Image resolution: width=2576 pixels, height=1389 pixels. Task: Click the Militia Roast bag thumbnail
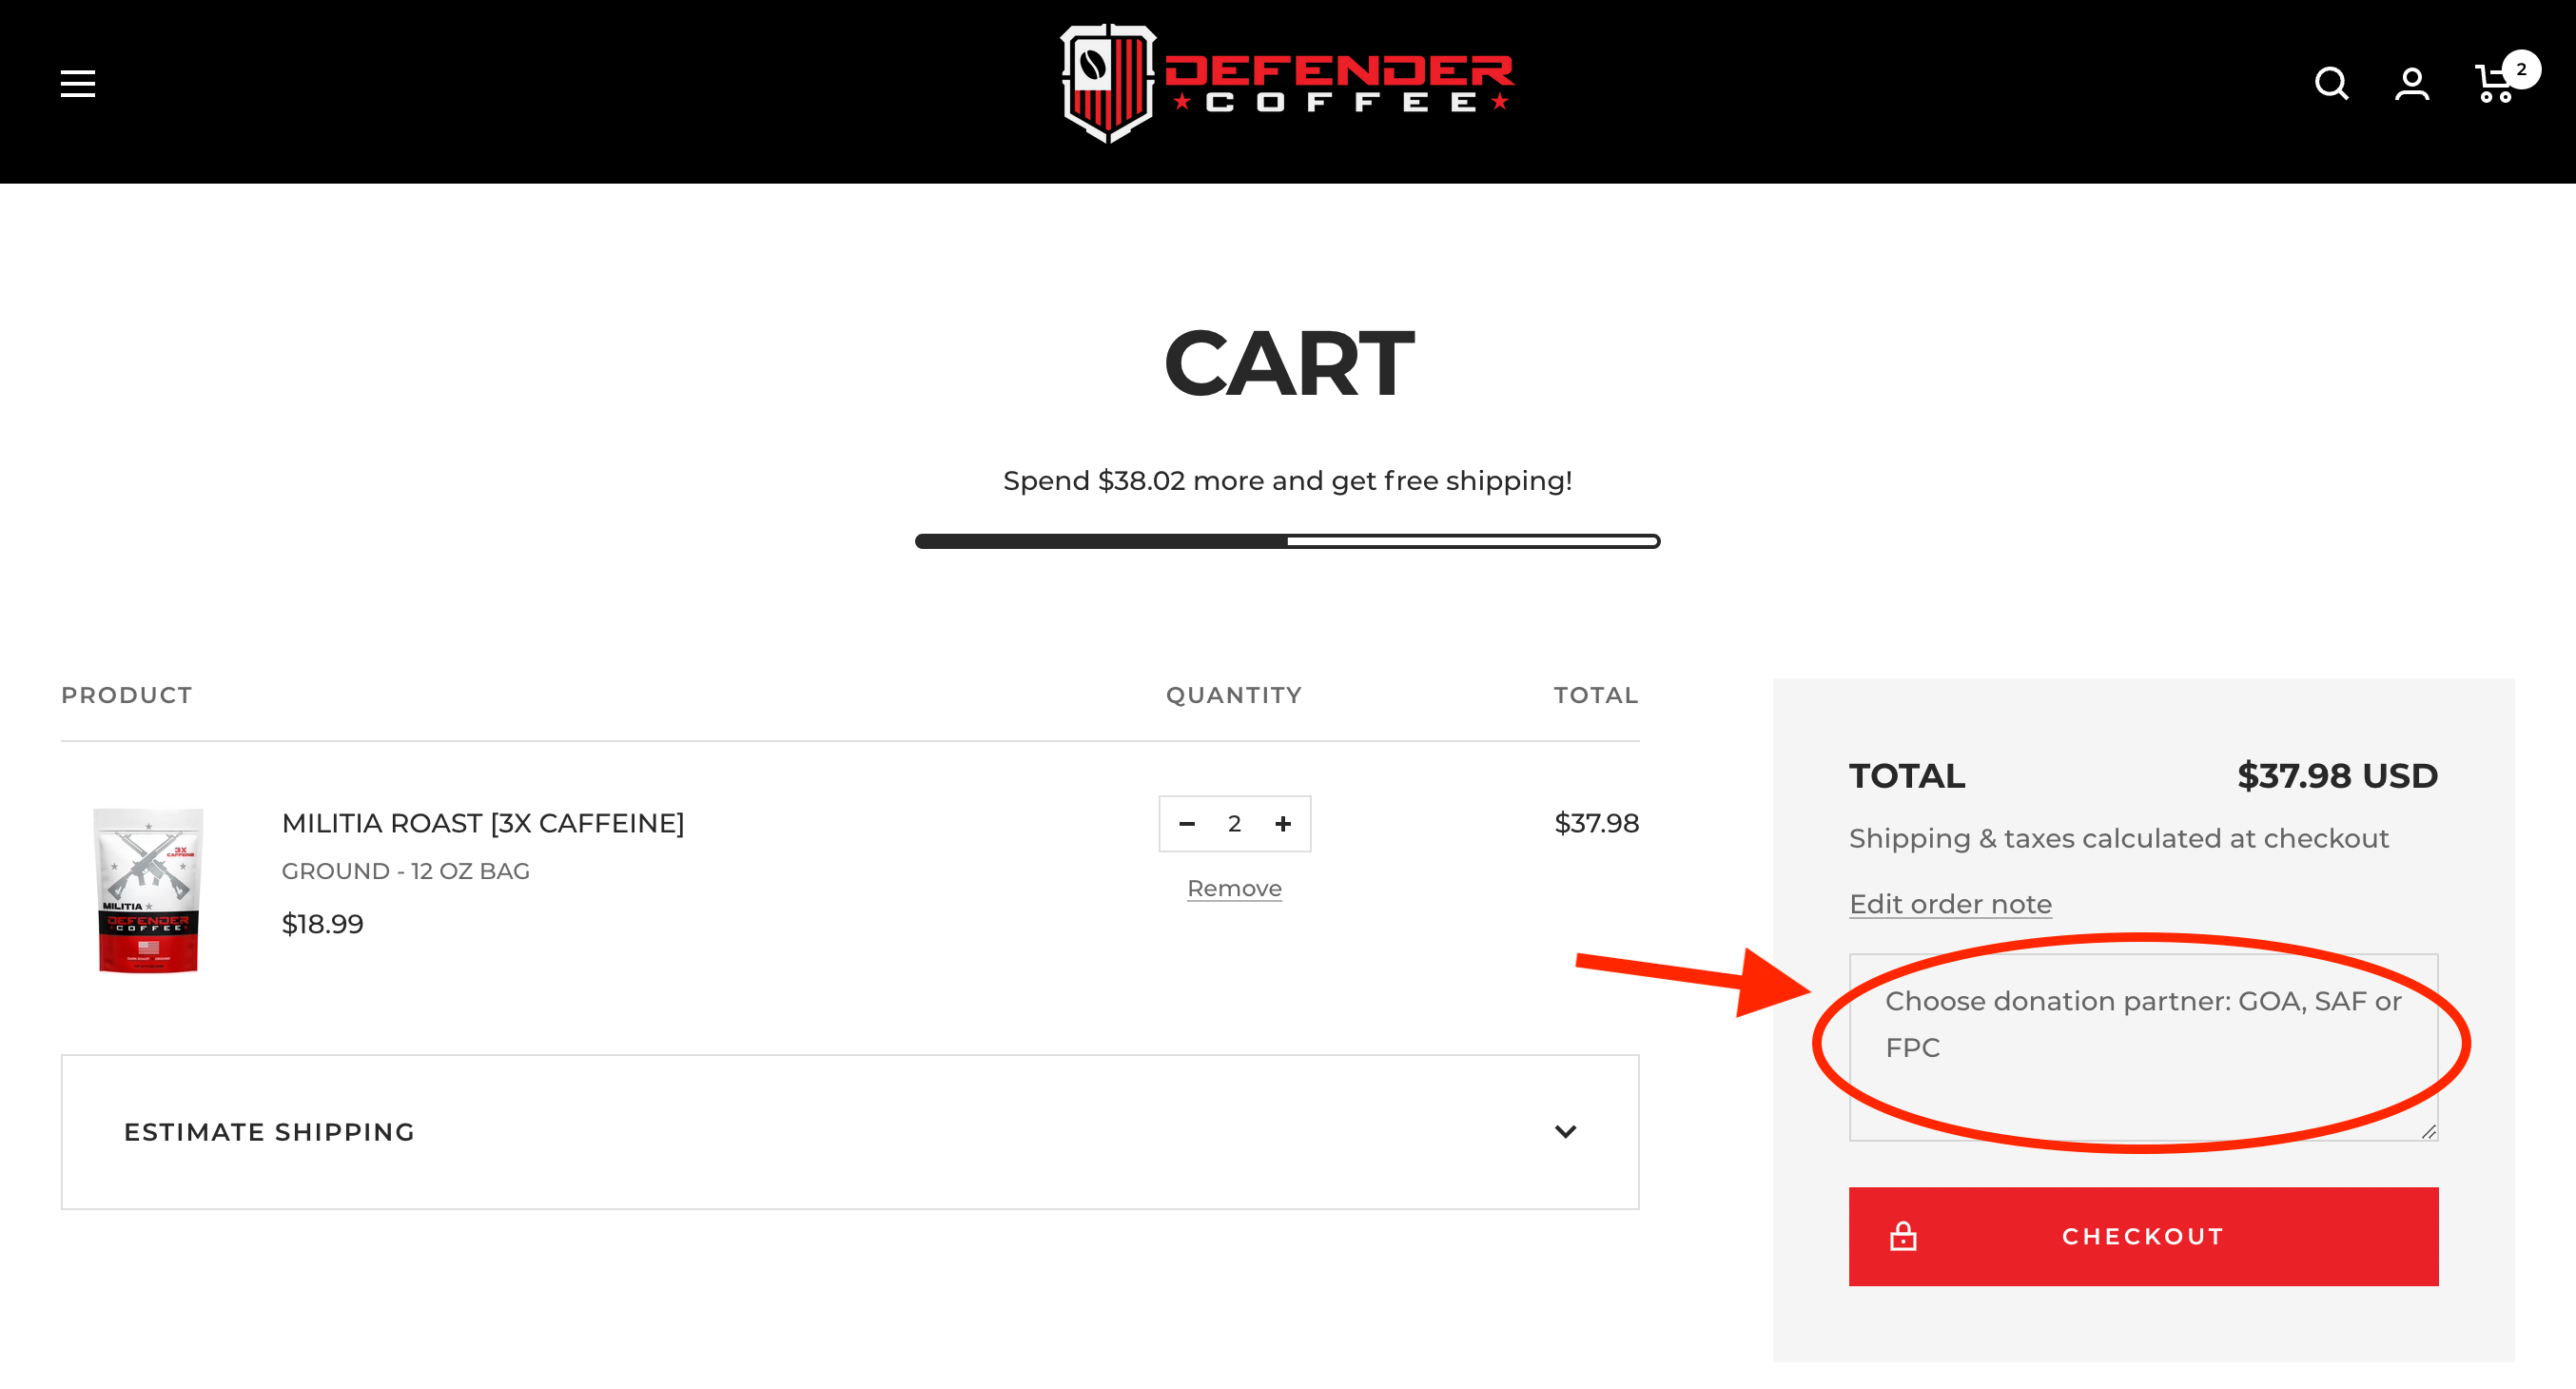pos(148,889)
